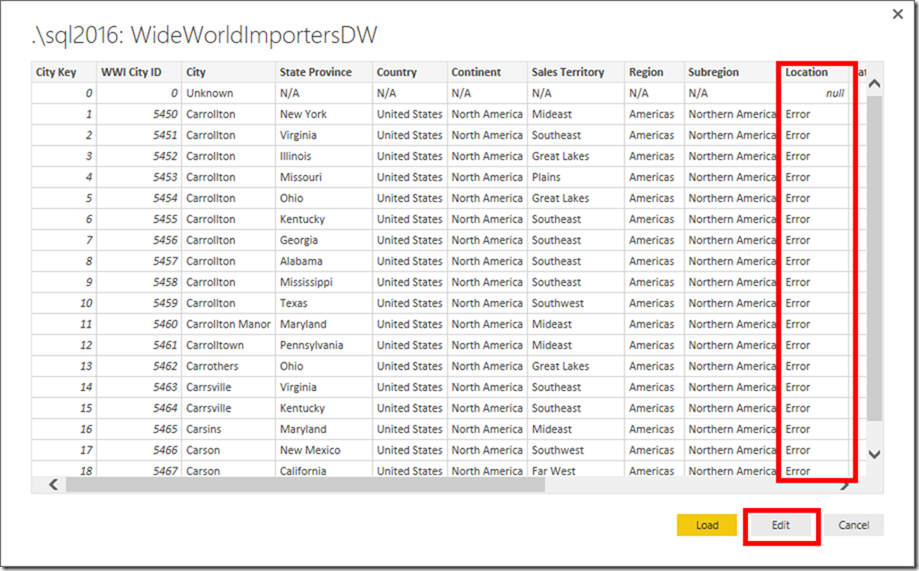Click the New York state cell
The width and height of the screenshot is (919, 571).
[324, 114]
